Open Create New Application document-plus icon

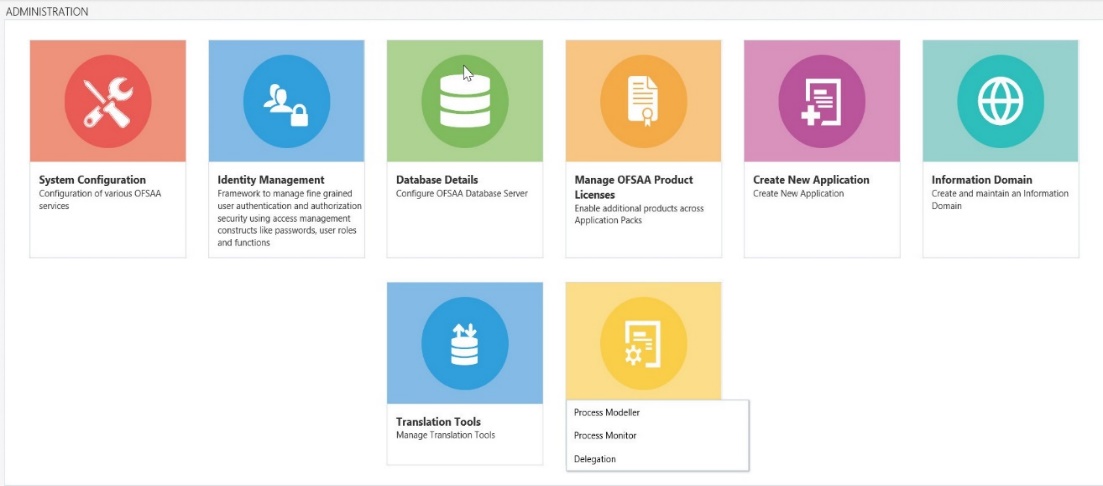point(822,101)
